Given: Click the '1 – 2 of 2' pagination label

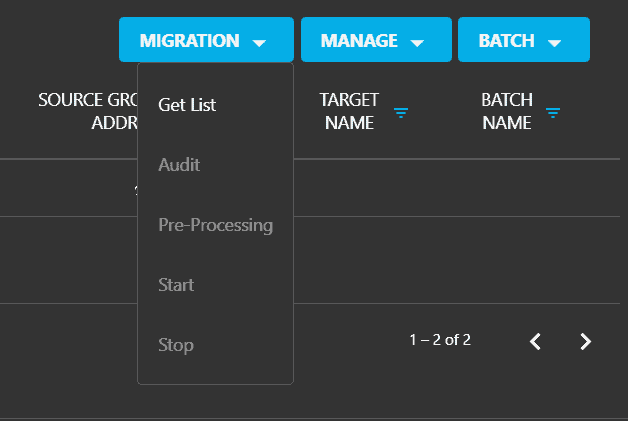Looking at the screenshot, I should point(440,340).
